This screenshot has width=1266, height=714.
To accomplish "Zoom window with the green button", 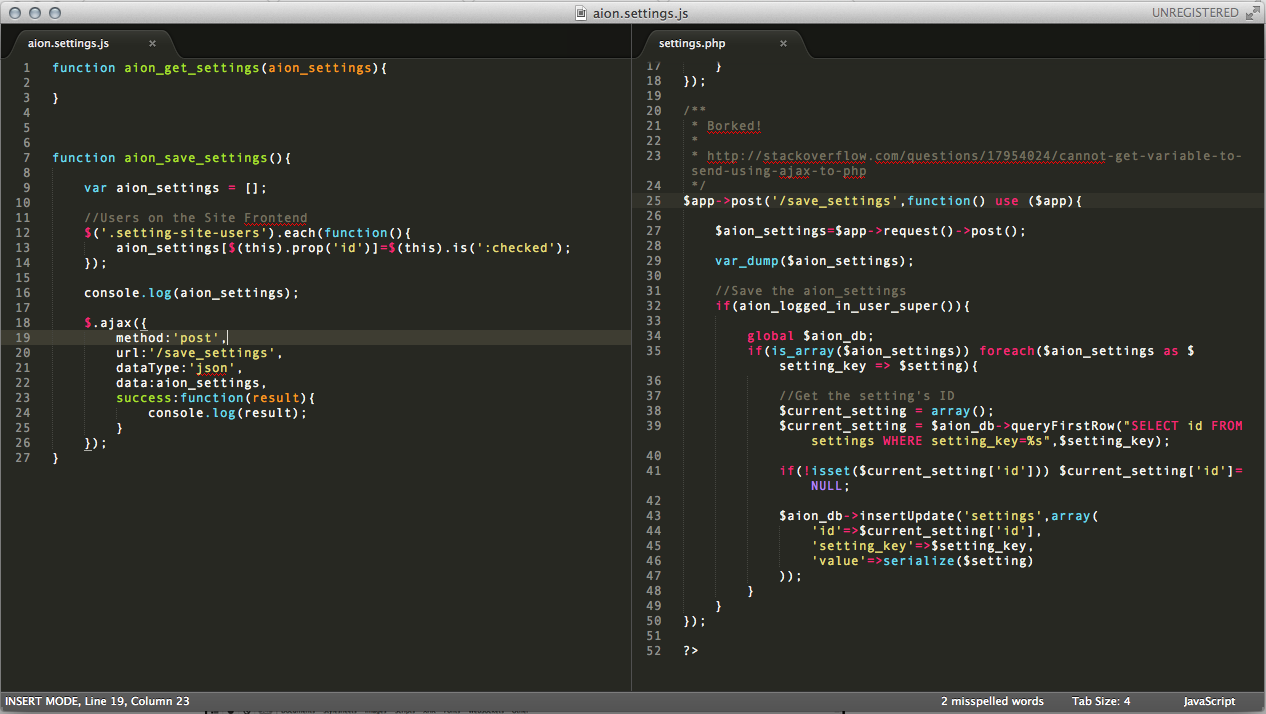I will [x=55, y=13].
